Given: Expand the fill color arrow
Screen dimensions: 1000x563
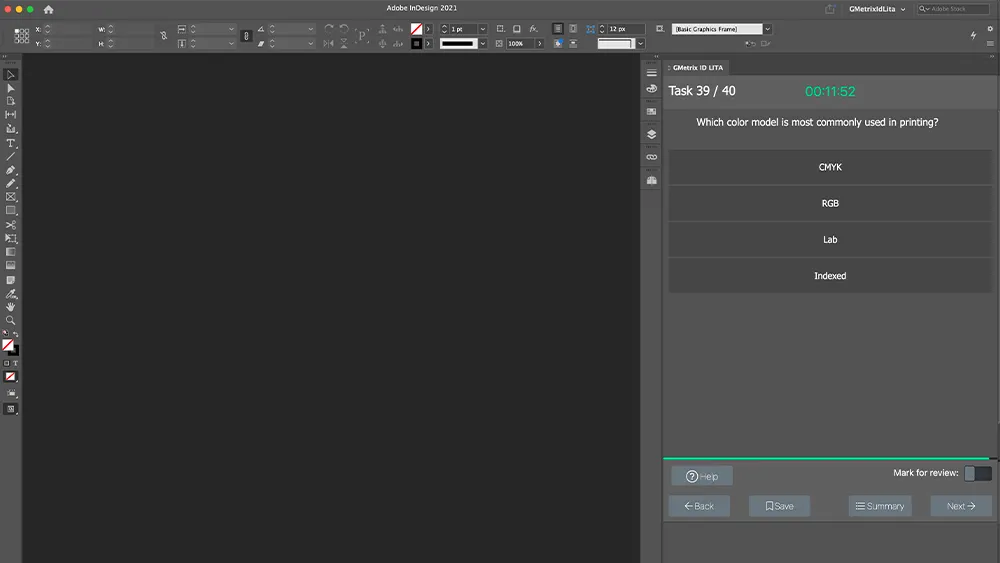Looking at the screenshot, I should pyautogui.click(x=429, y=29).
